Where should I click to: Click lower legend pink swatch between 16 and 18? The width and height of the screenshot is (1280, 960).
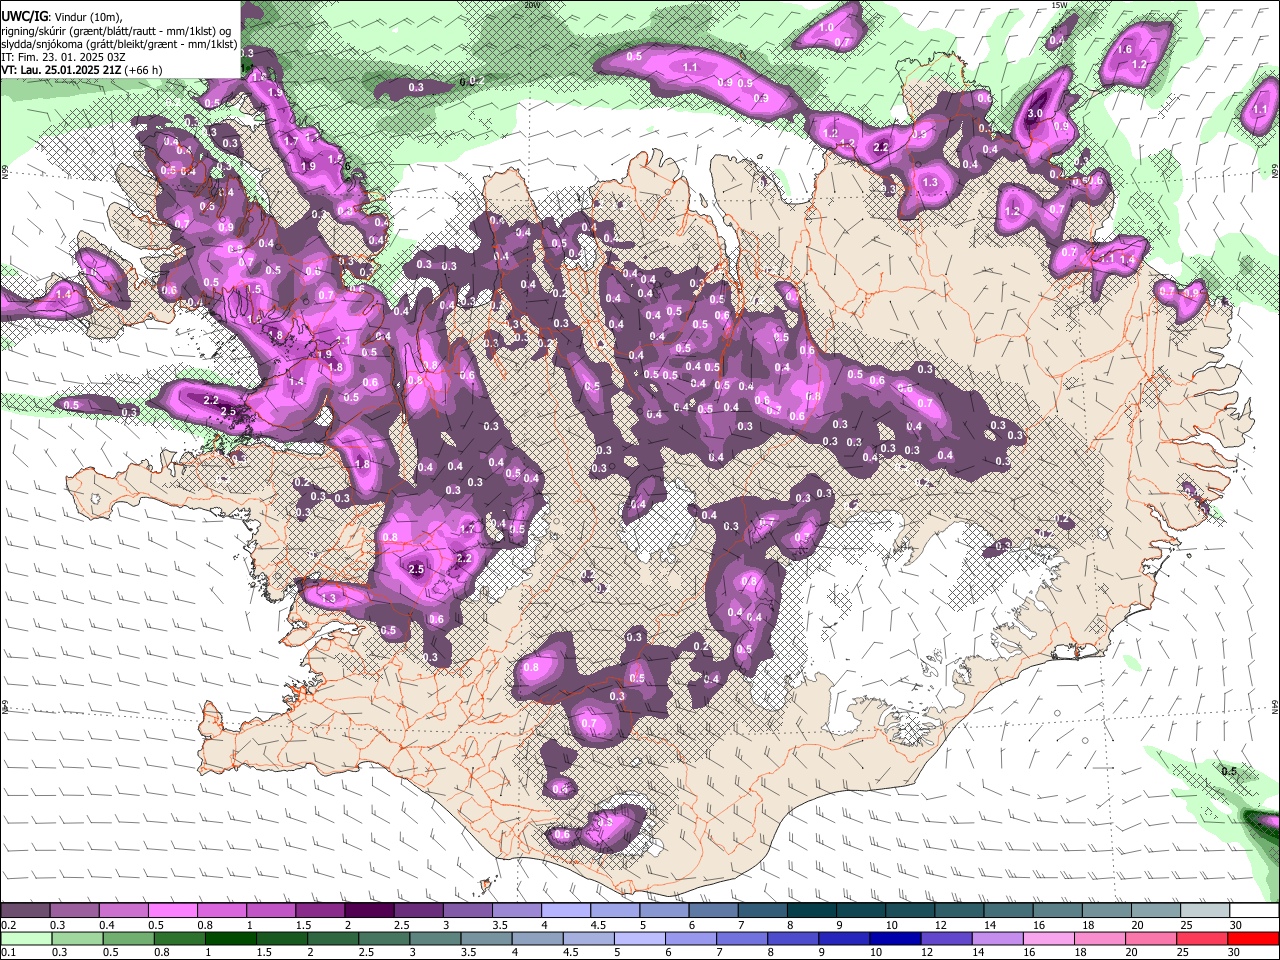(x=1048, y=939)
